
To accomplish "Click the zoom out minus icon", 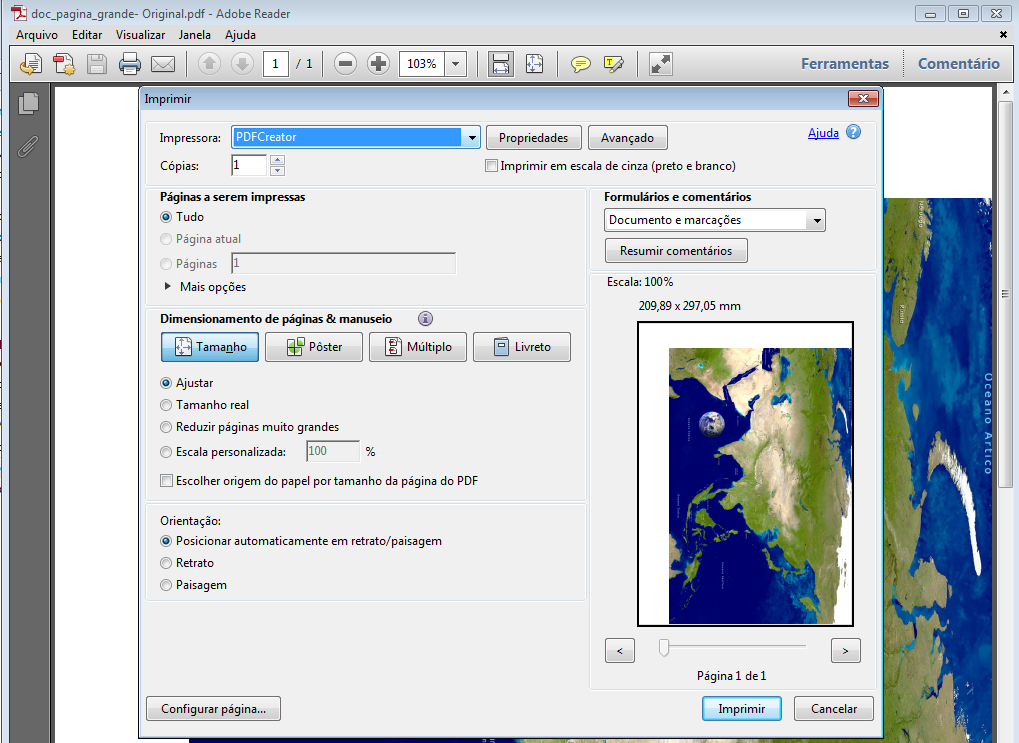I will click(x=346, y=64).
